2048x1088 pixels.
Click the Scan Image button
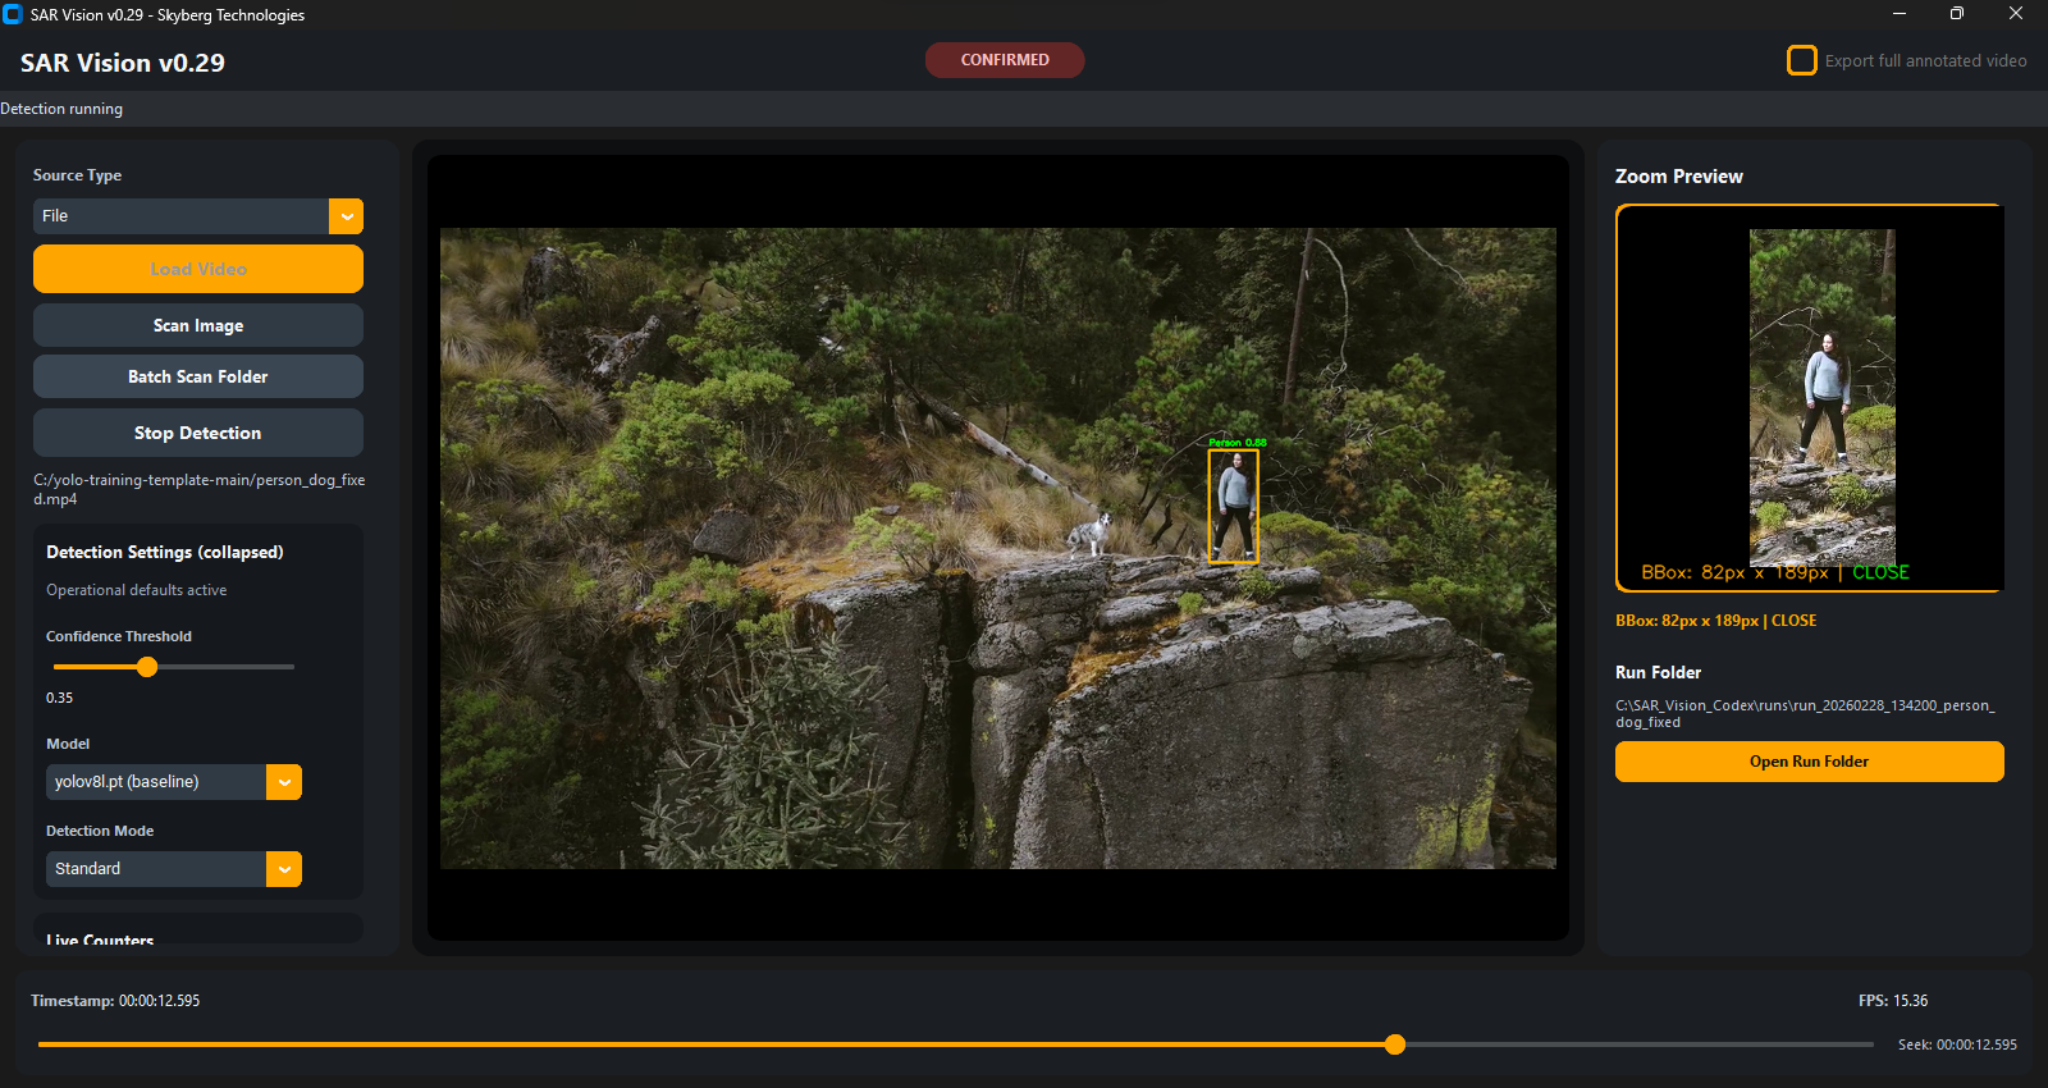tap(197, 325)
